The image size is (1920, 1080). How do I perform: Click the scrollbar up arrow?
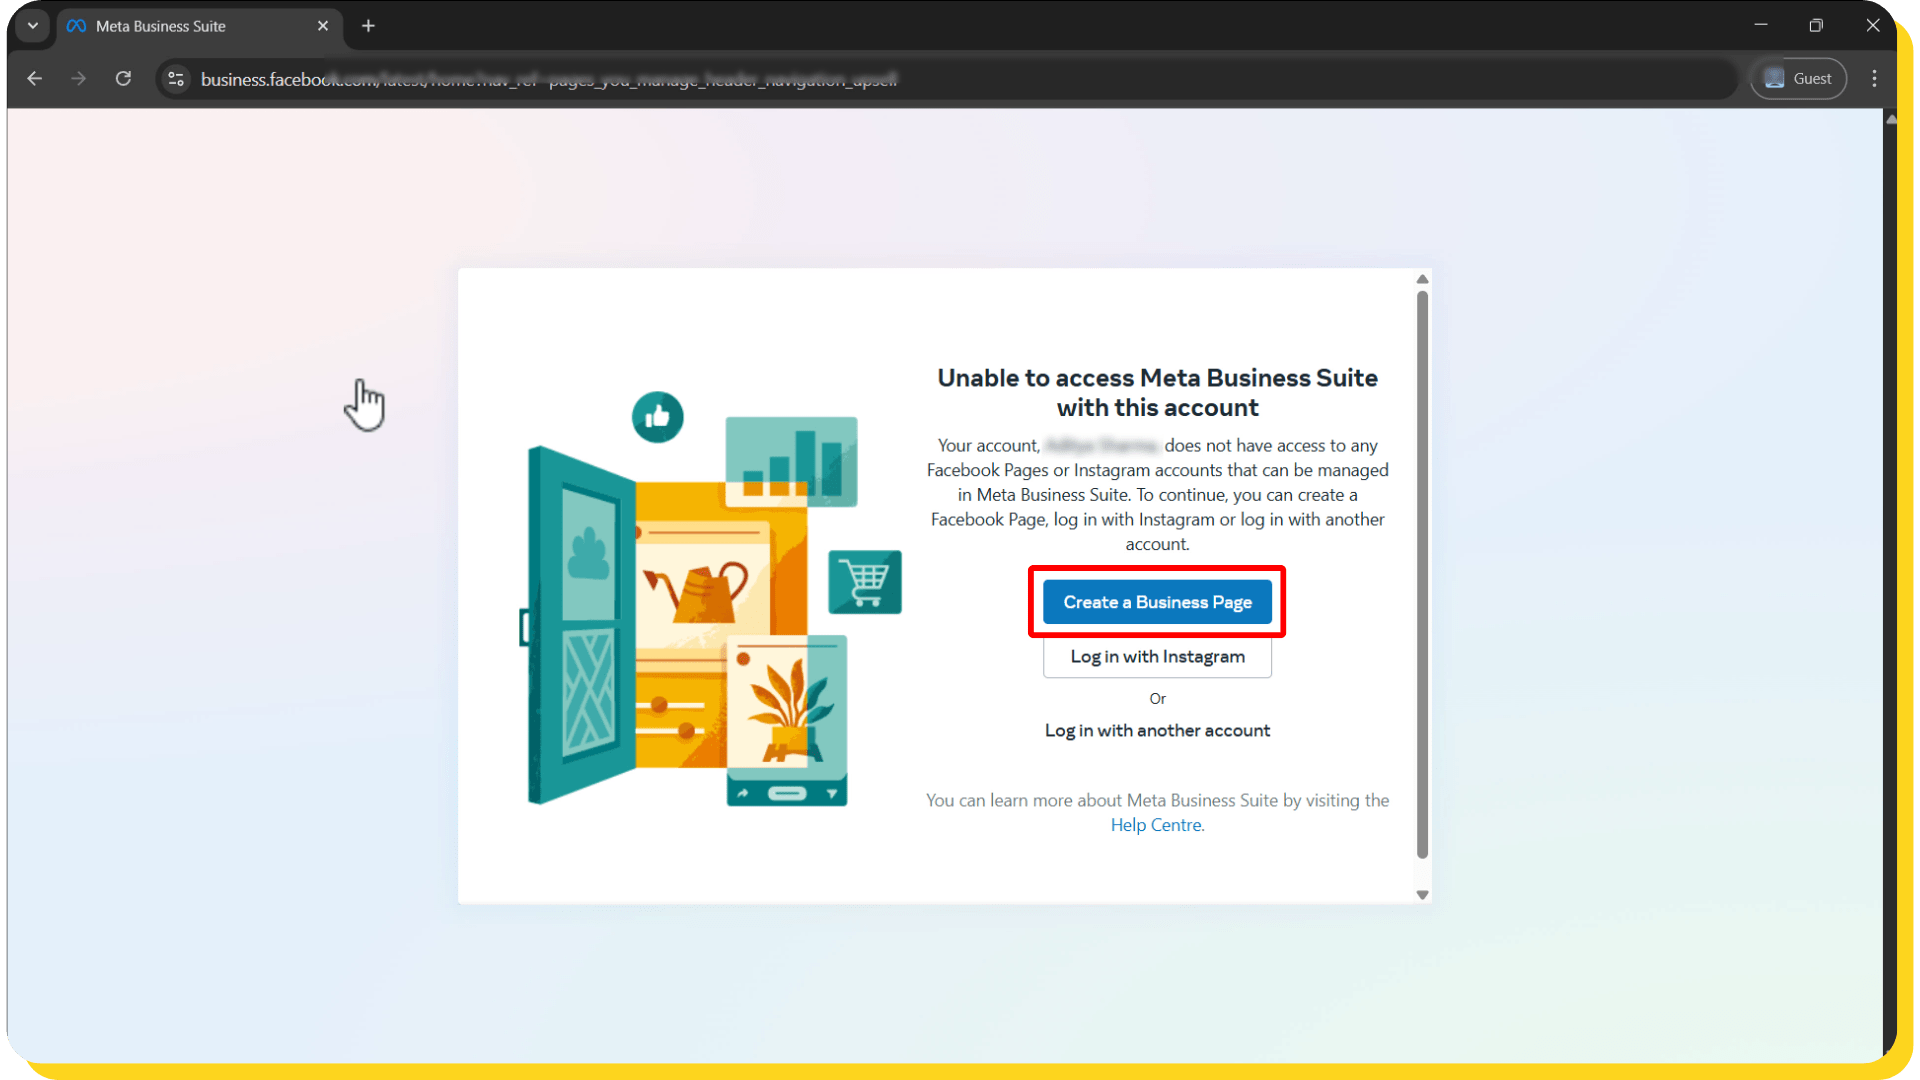pos(1422,279)
